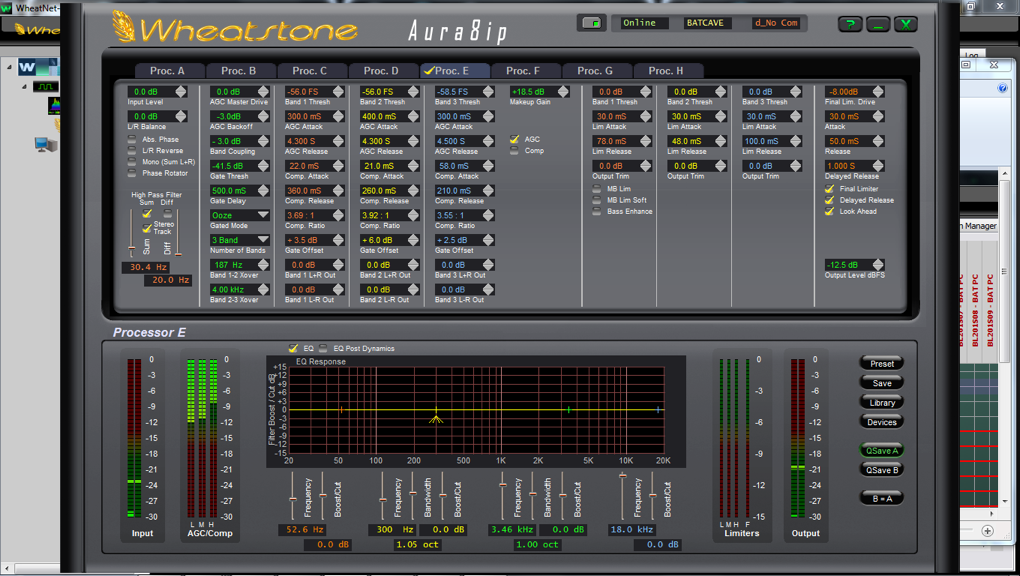The width and height of the screenshot is (1020, 576).
Task: Click the Band Coupling stepper arrows
Action: pyautogui.click(x=263, y=141)
